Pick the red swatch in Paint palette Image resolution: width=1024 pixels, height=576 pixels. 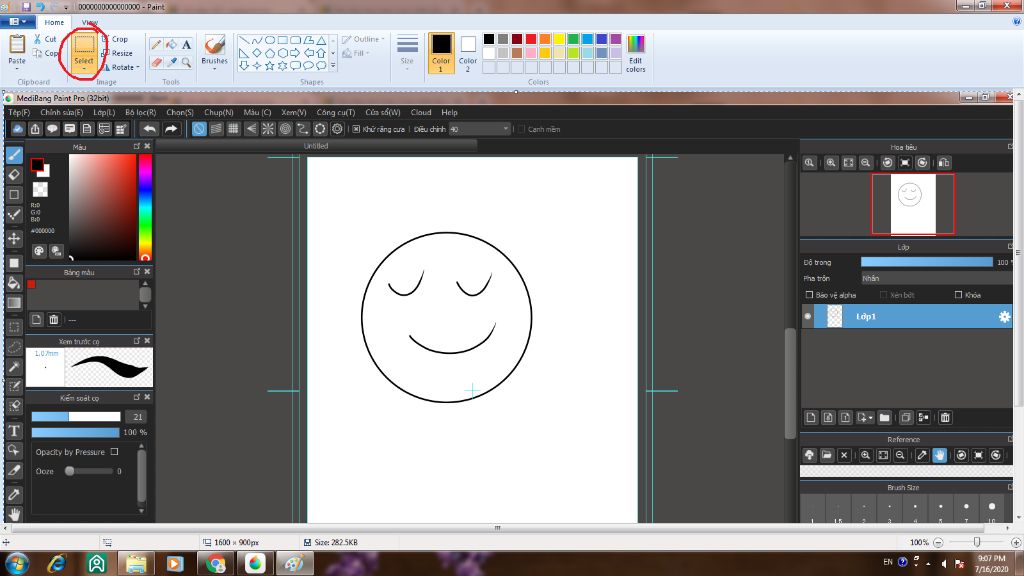[x=531, y=39]
